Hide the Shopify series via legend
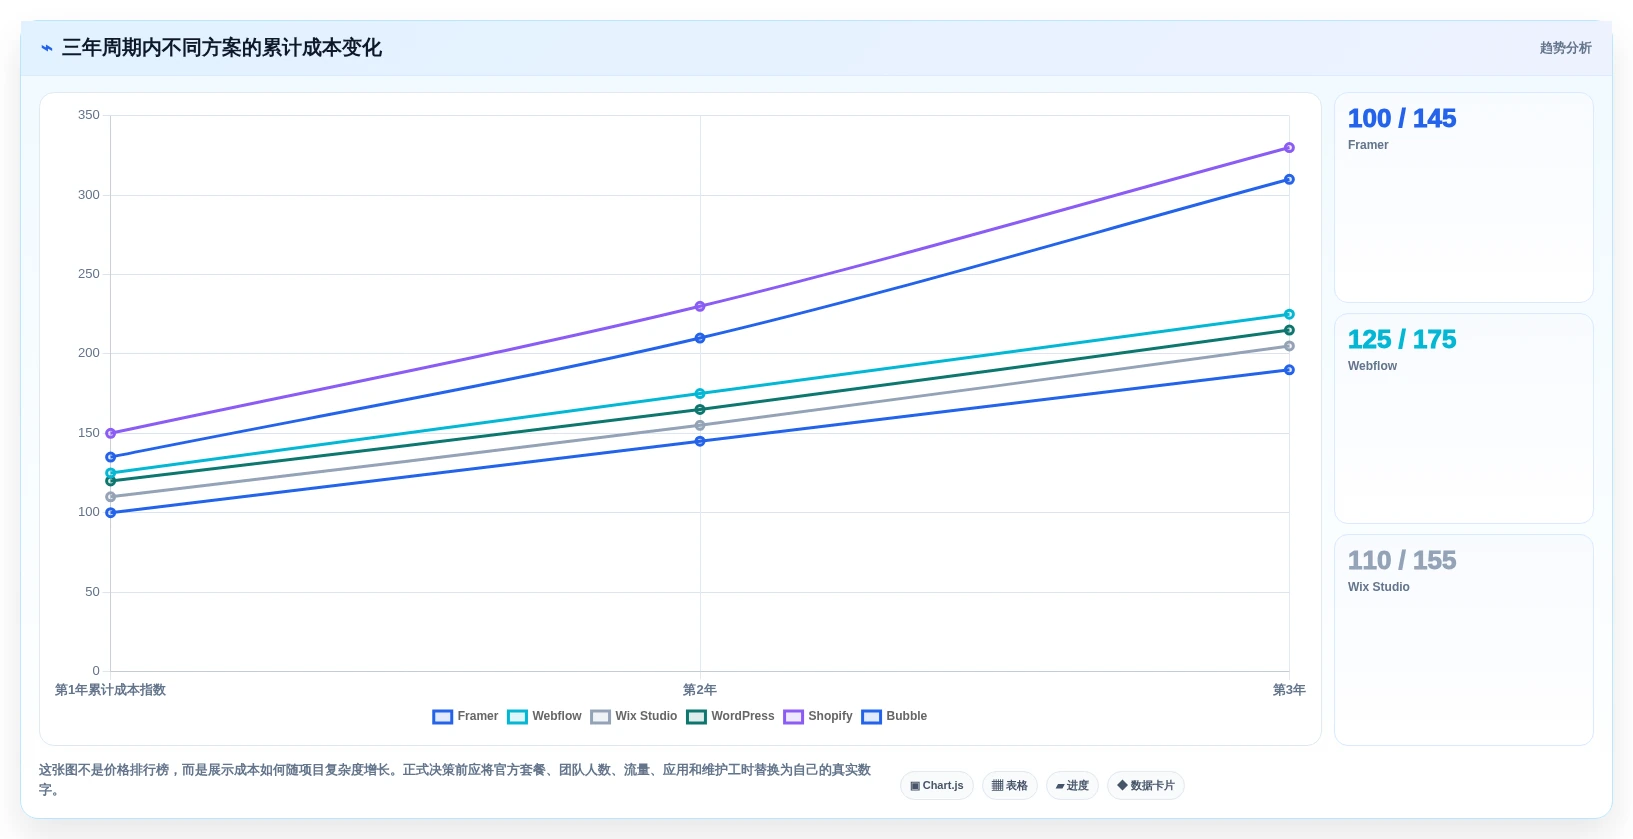Viewport: 1633px width, 839px height. pos(818,716)
